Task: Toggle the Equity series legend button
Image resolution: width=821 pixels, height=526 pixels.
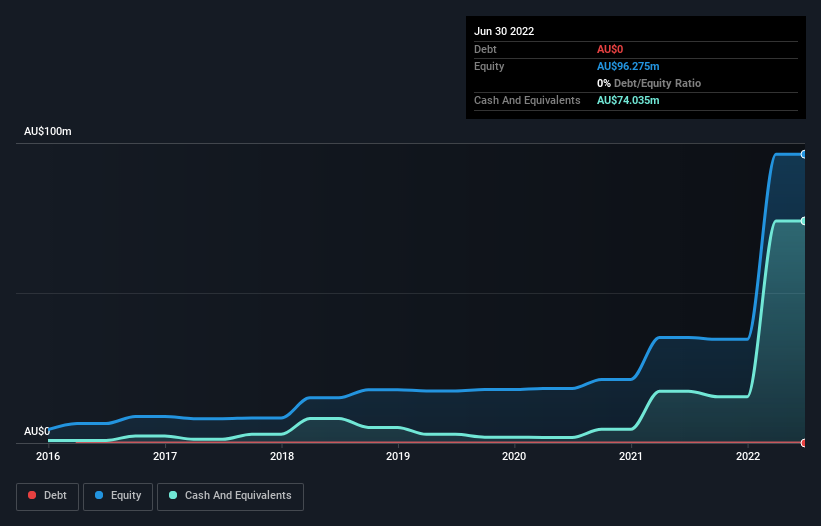Action: click(x=118, y=496)
